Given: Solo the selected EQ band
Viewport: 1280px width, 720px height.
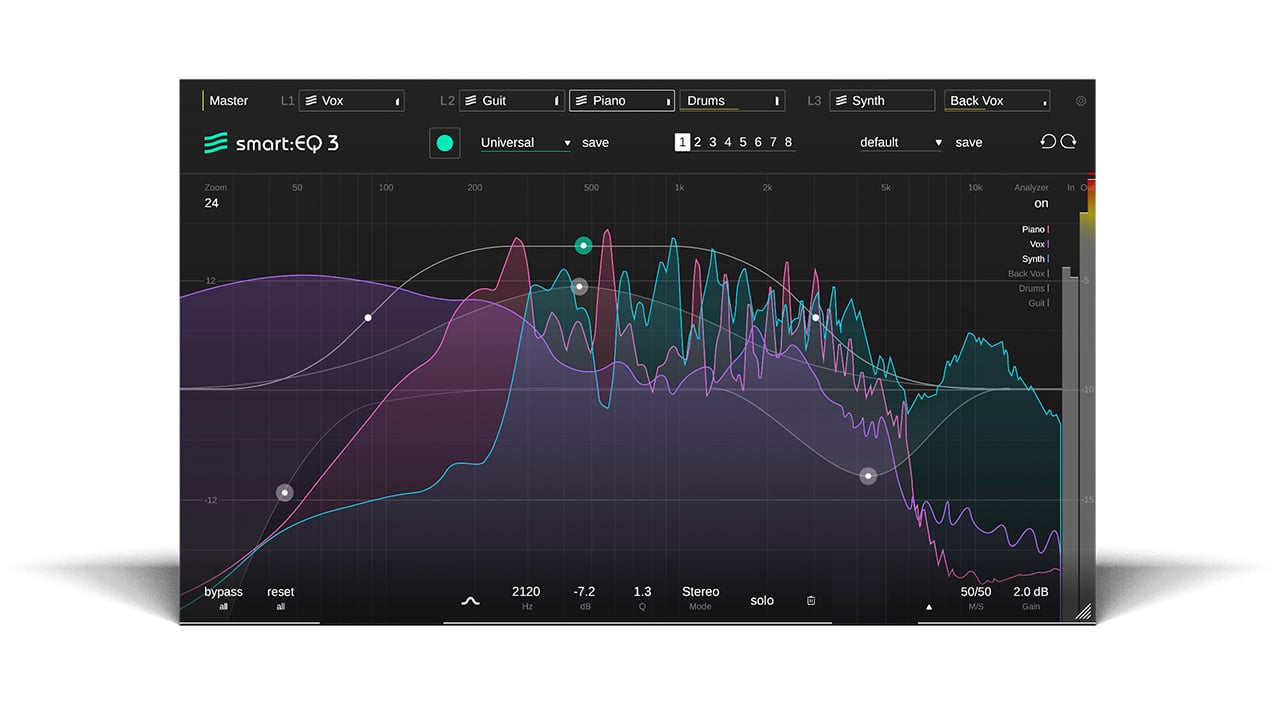Looking at the screenshot, I should pos(762,600).
